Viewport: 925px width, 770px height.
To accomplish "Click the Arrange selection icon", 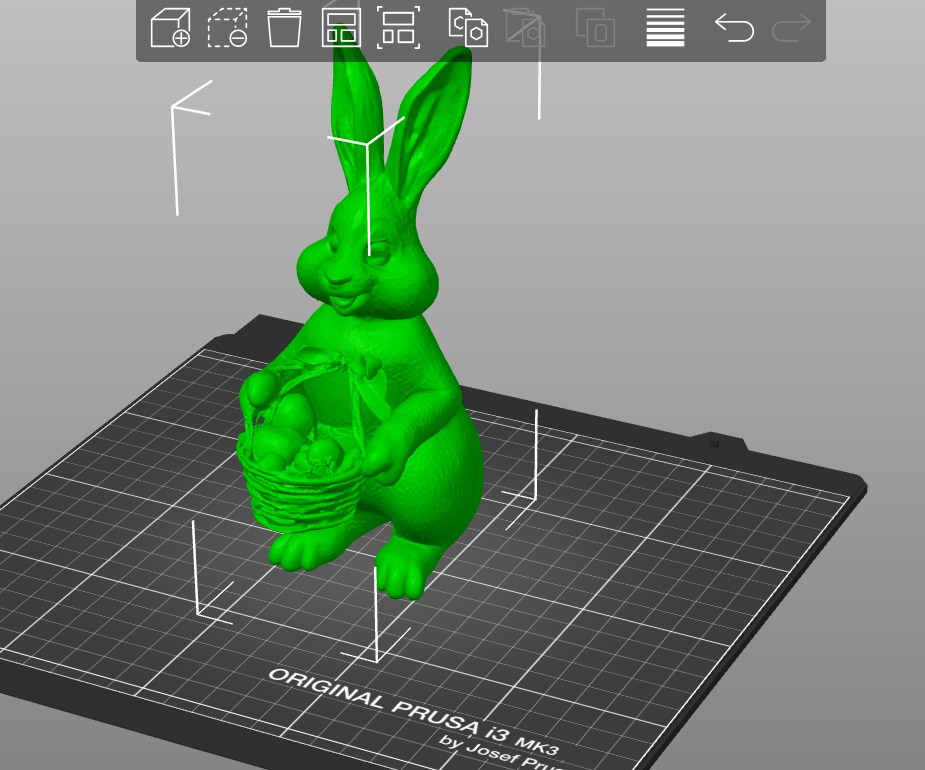I will tap(398, 27).
